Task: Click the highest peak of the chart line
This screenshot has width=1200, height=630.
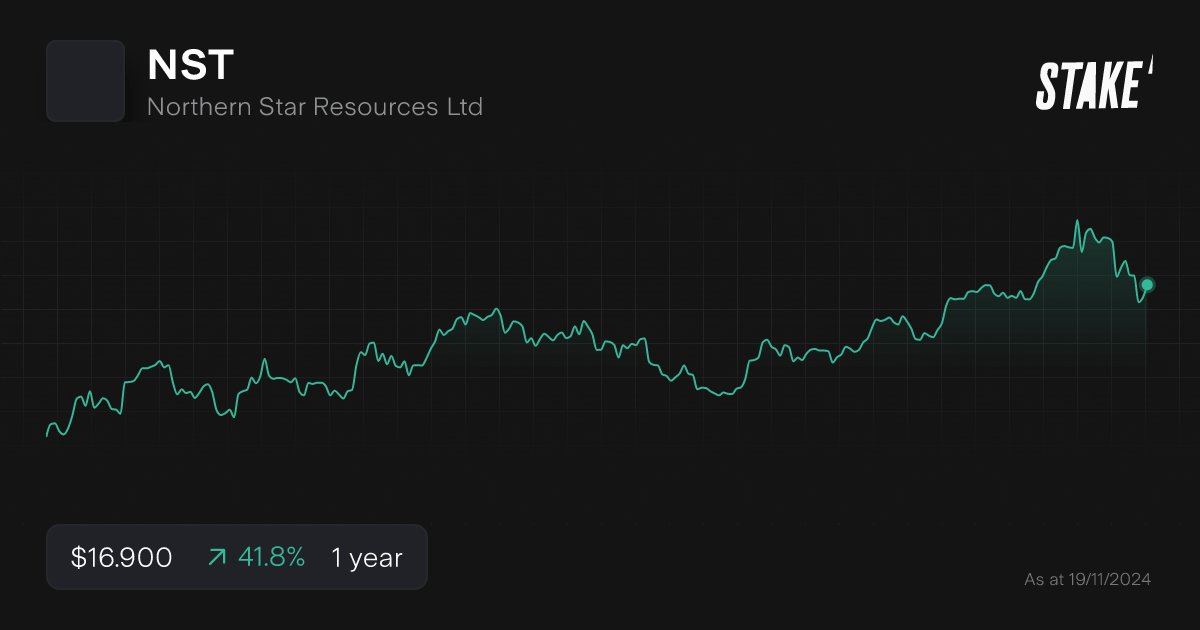Action: coord(1078,219)
